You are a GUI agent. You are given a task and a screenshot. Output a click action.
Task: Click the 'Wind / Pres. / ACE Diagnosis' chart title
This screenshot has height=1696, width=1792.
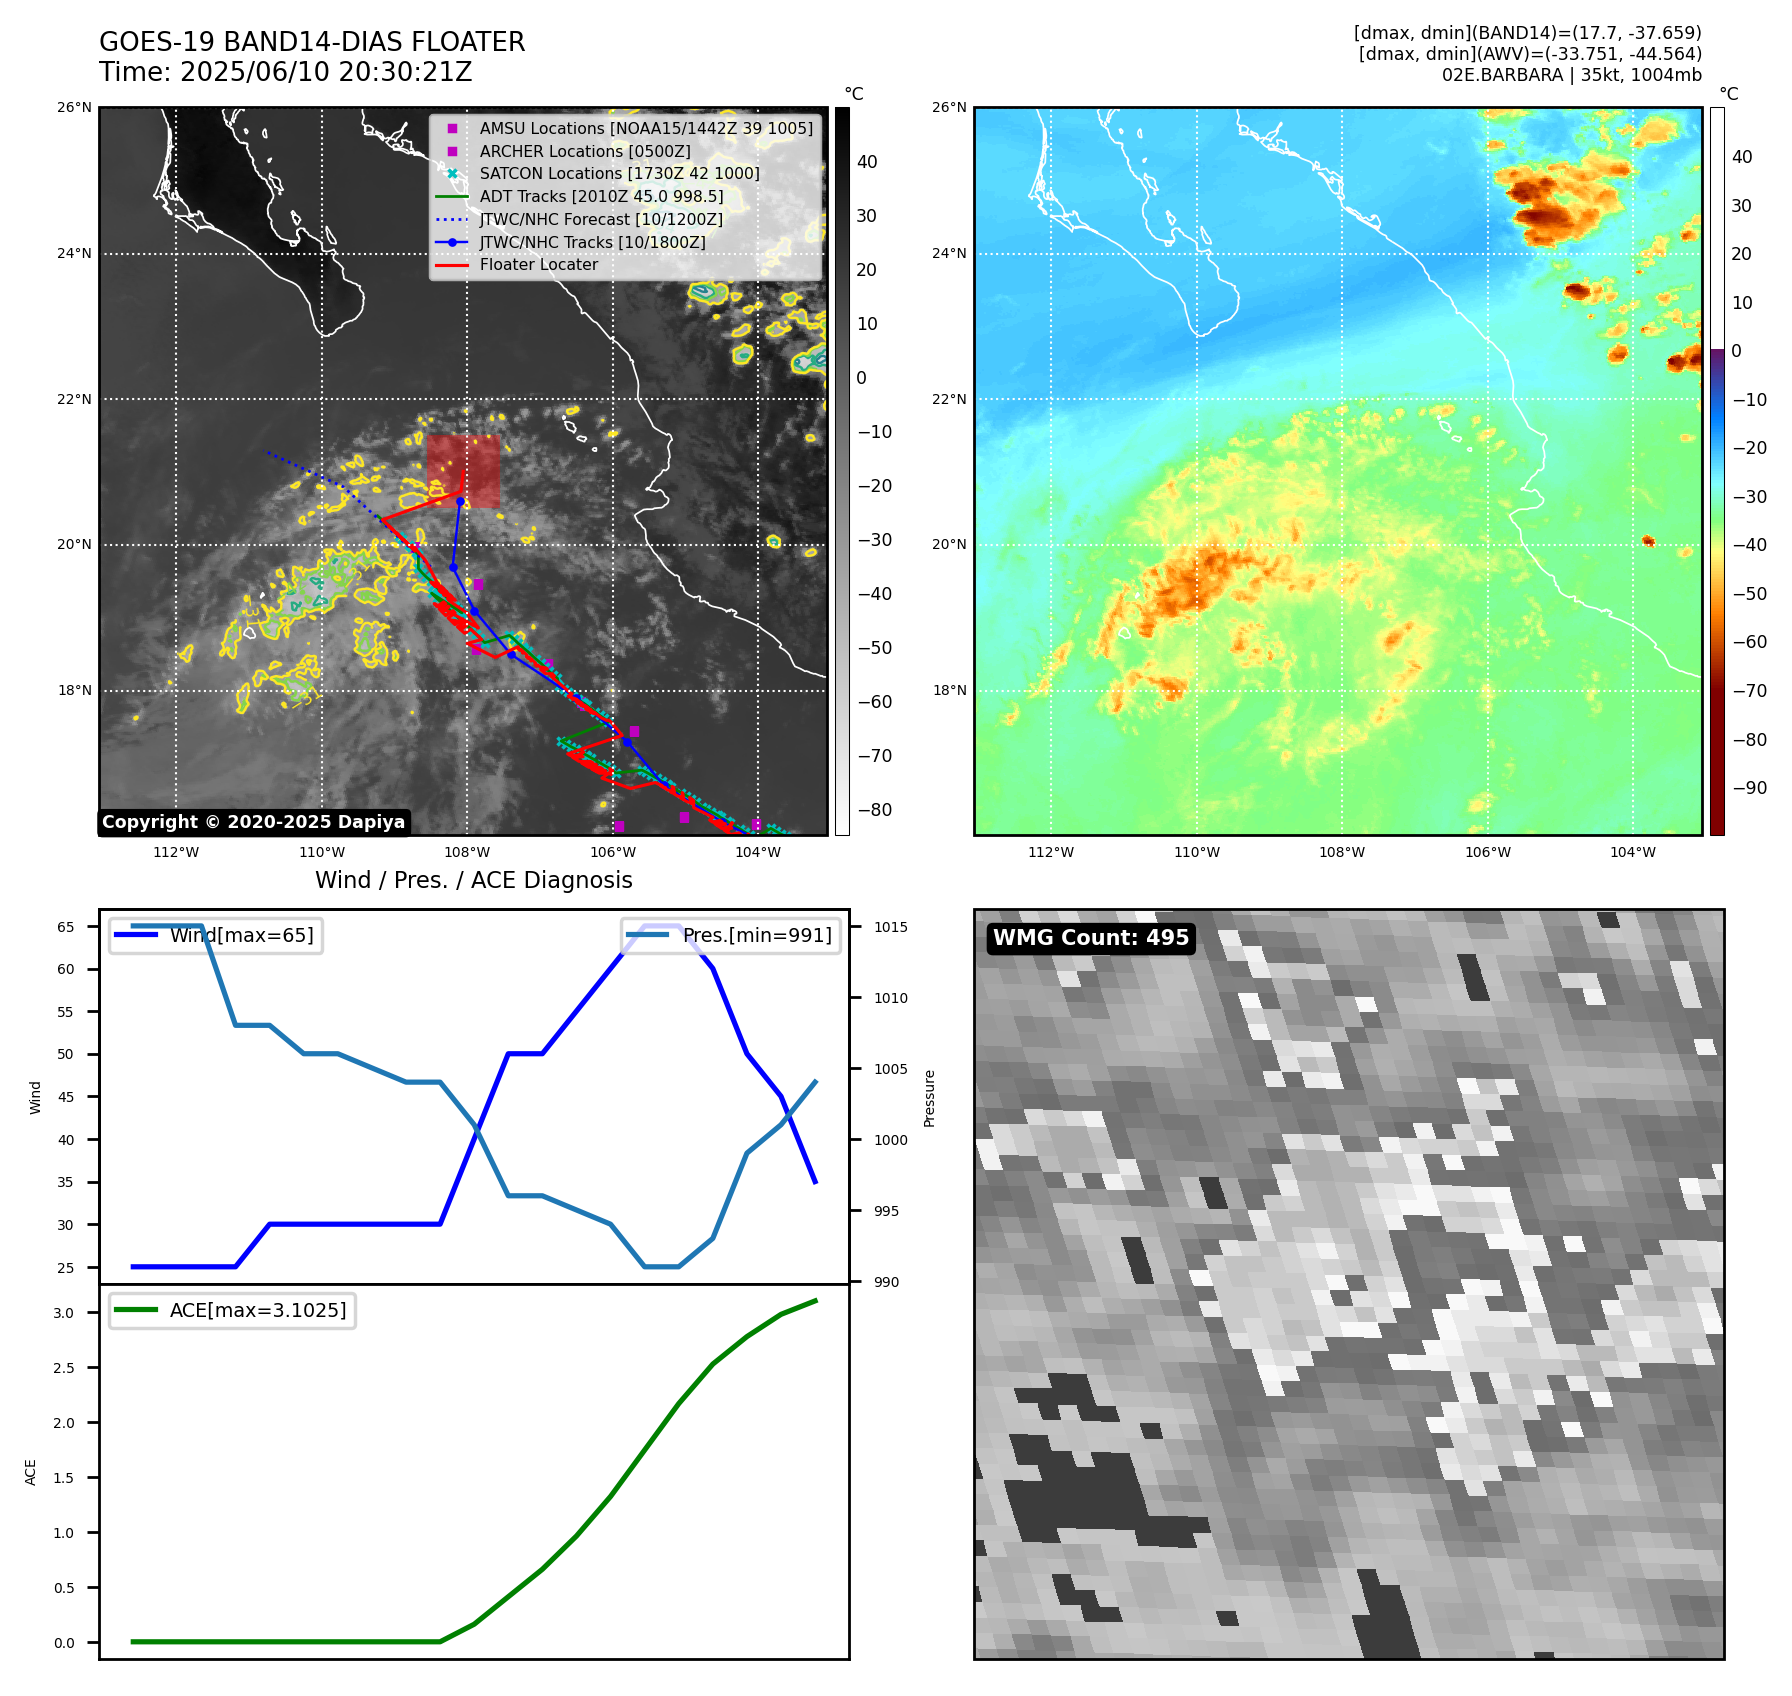(x=474, y=880)
